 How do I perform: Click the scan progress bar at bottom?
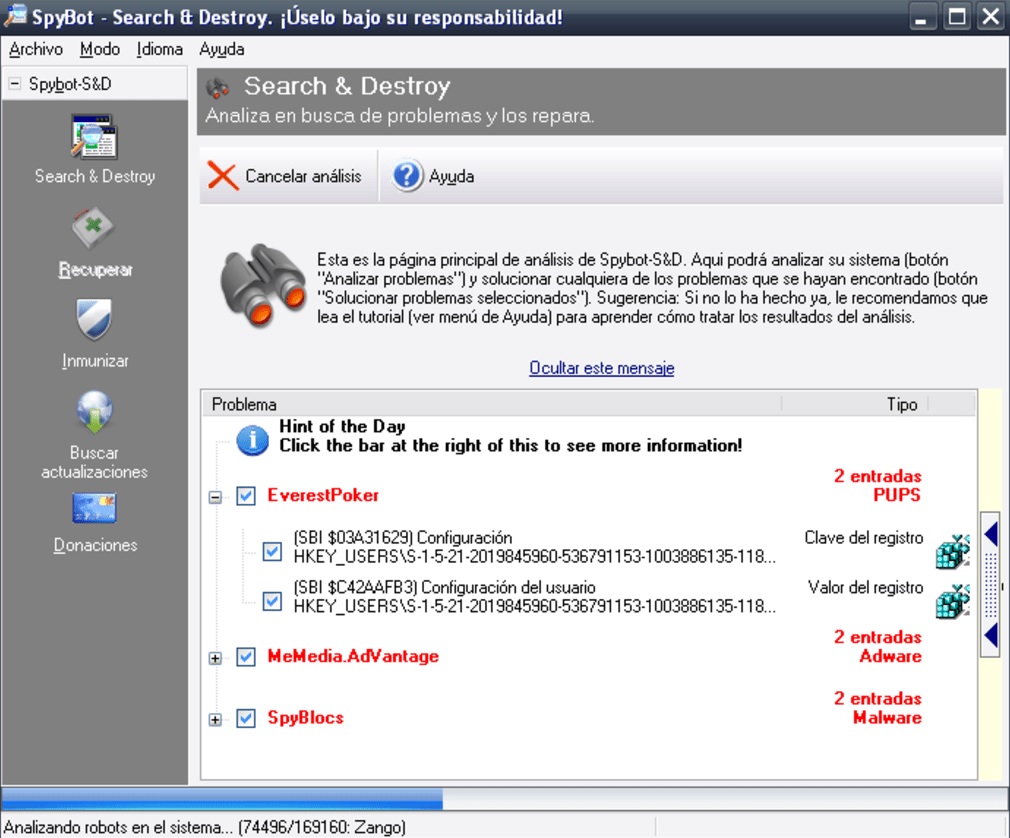[x=300, y=797]
